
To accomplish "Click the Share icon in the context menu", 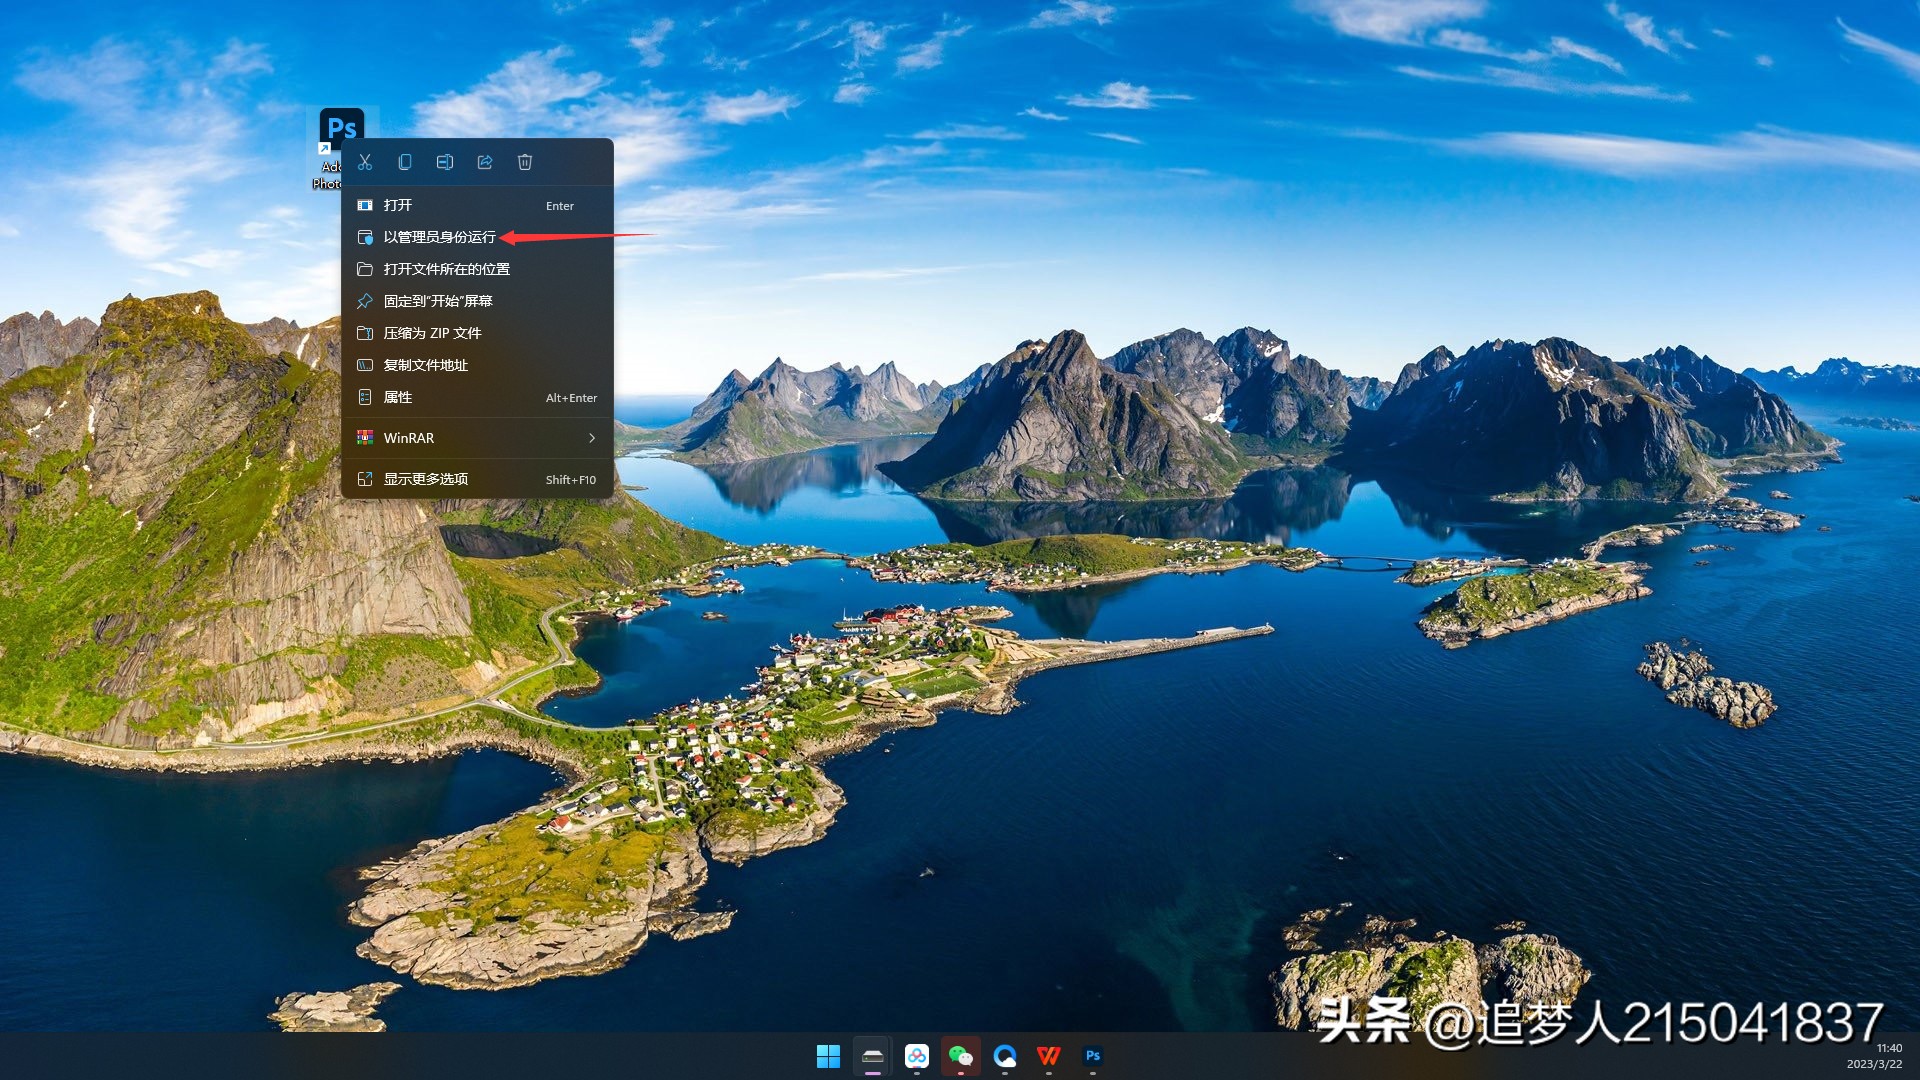I will pos(485,161).
